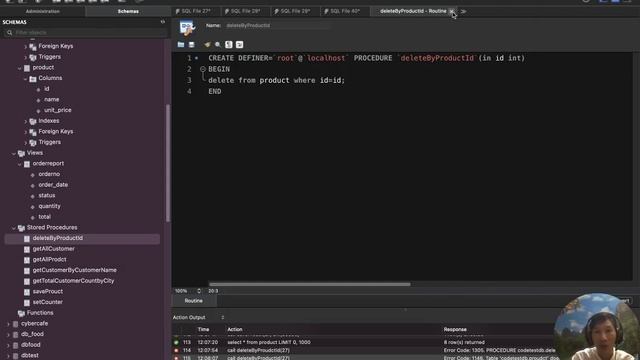Click the 'delete from product' code line
640x360 pixels.
coord(276,80)
